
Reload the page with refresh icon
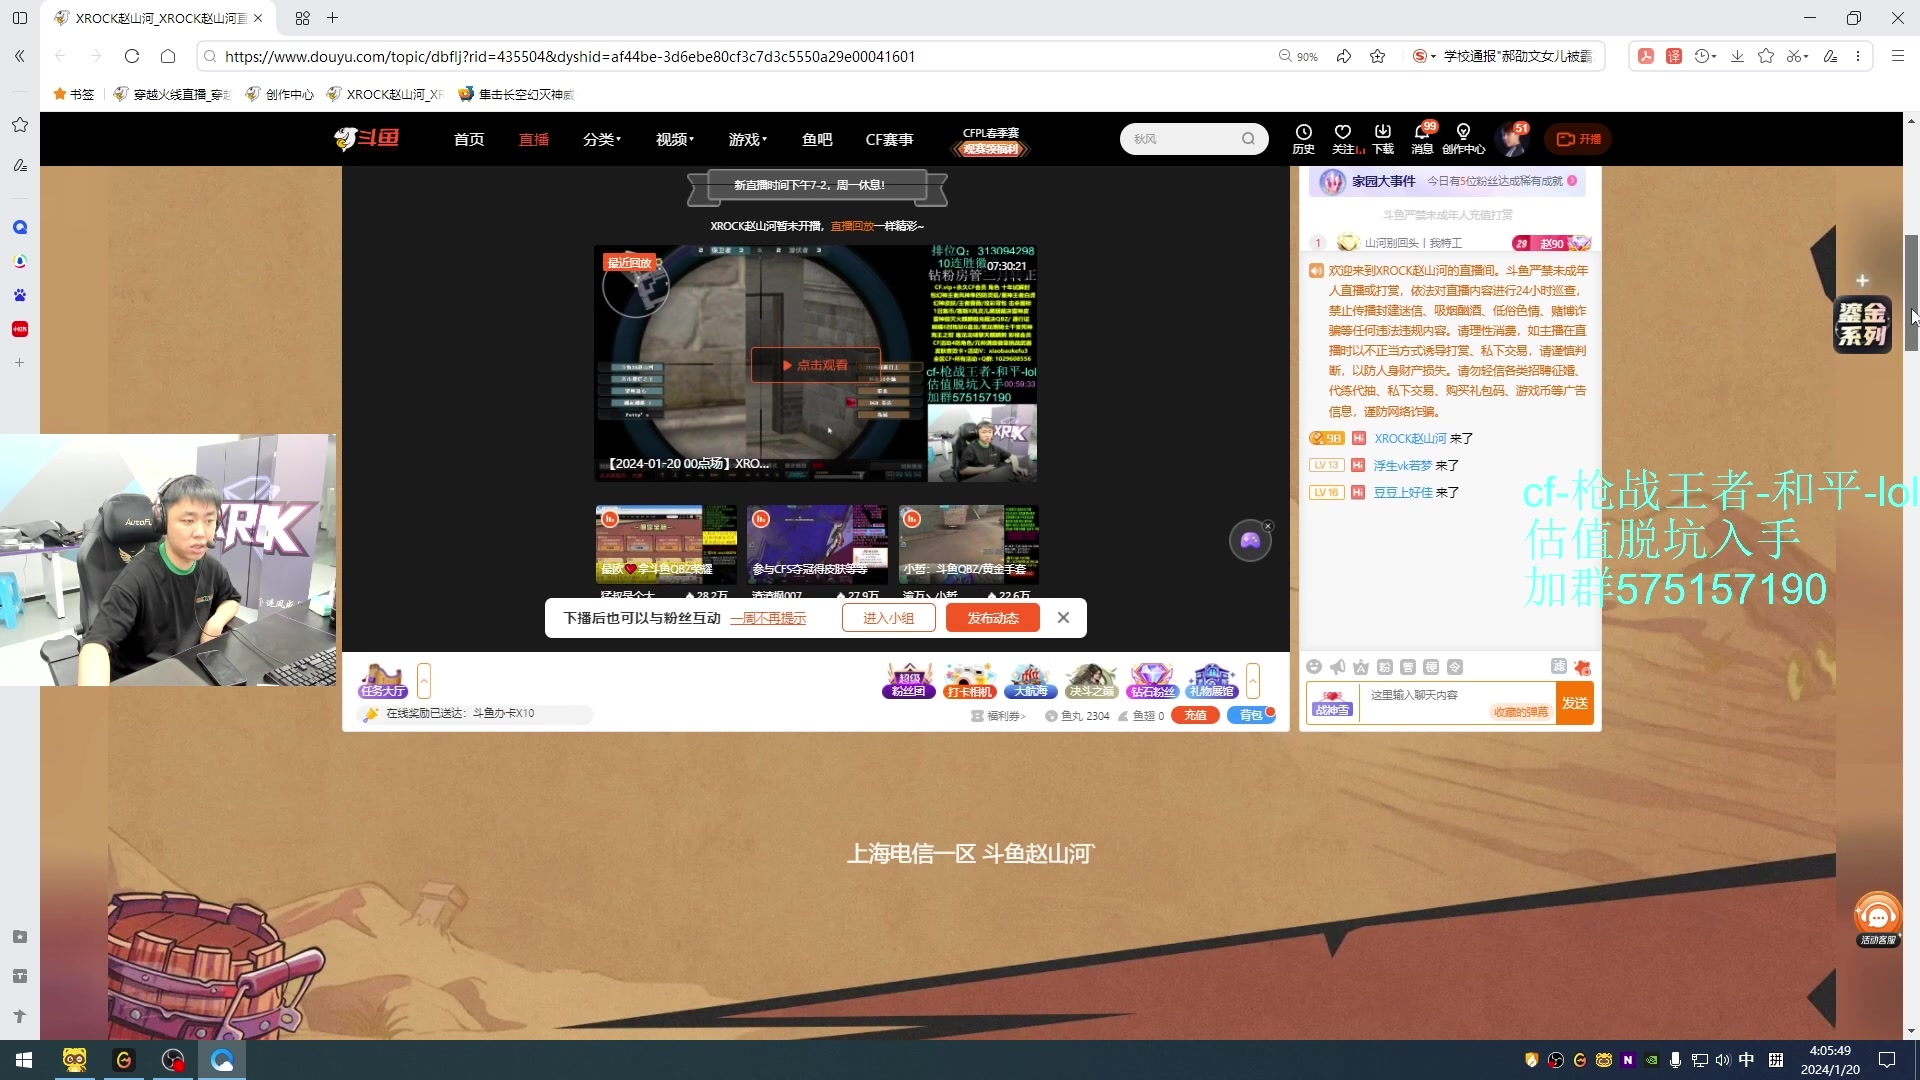tap(132, 56)
